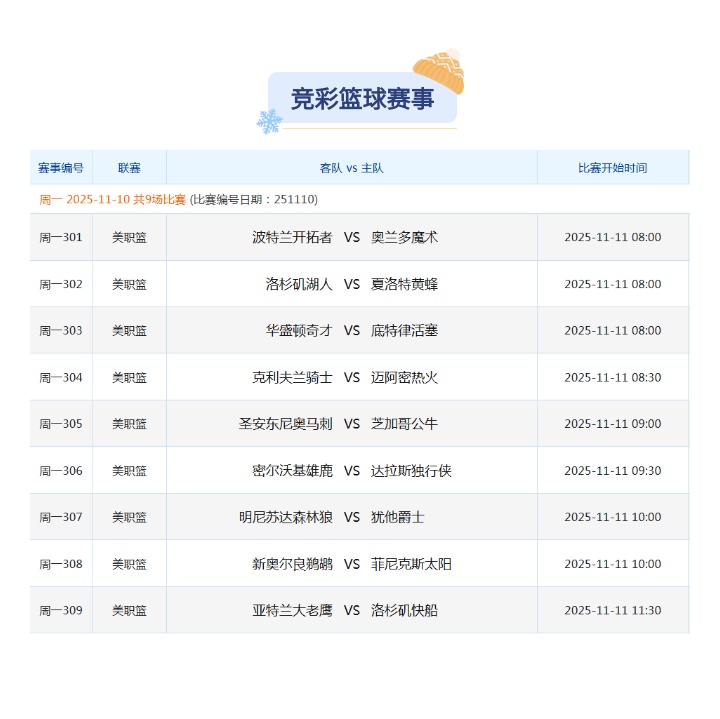Select match number 周一307
The height and width of the screenshot is (719, 720).
61,518
